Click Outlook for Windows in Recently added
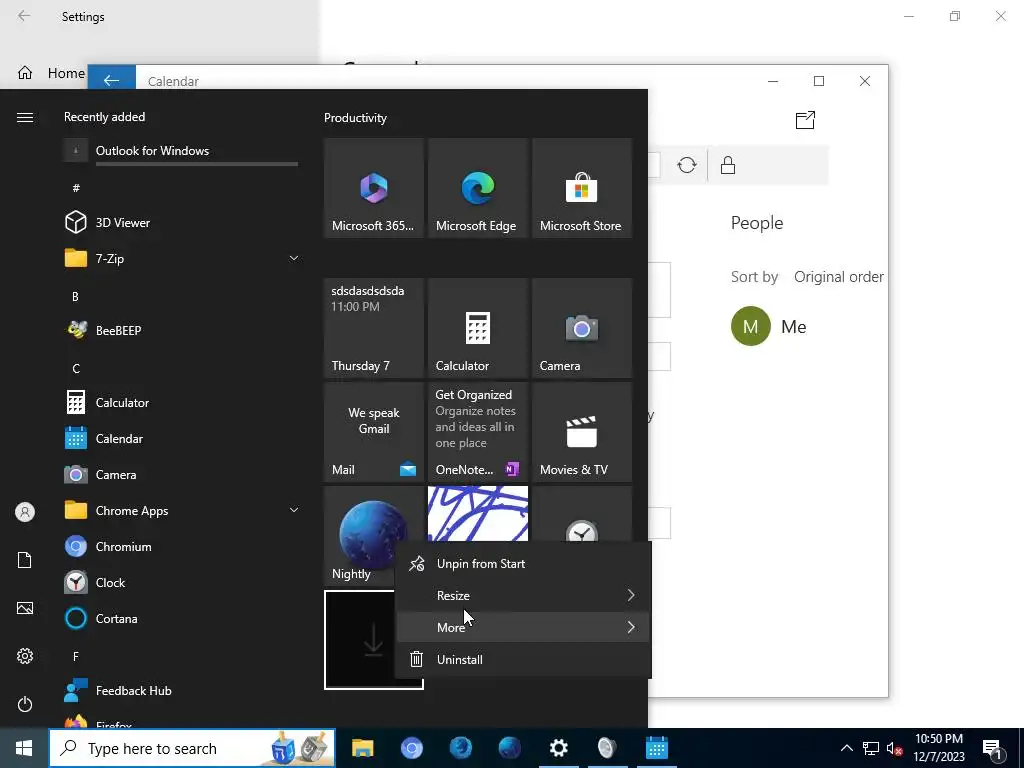The height and width of the screenshot is (768, 1024). click(x=182, y=151)
